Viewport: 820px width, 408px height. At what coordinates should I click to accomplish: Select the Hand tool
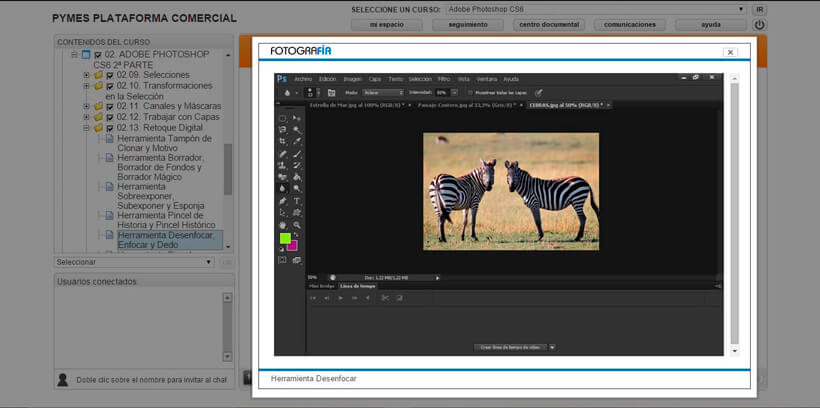click(x=283, y=225)
